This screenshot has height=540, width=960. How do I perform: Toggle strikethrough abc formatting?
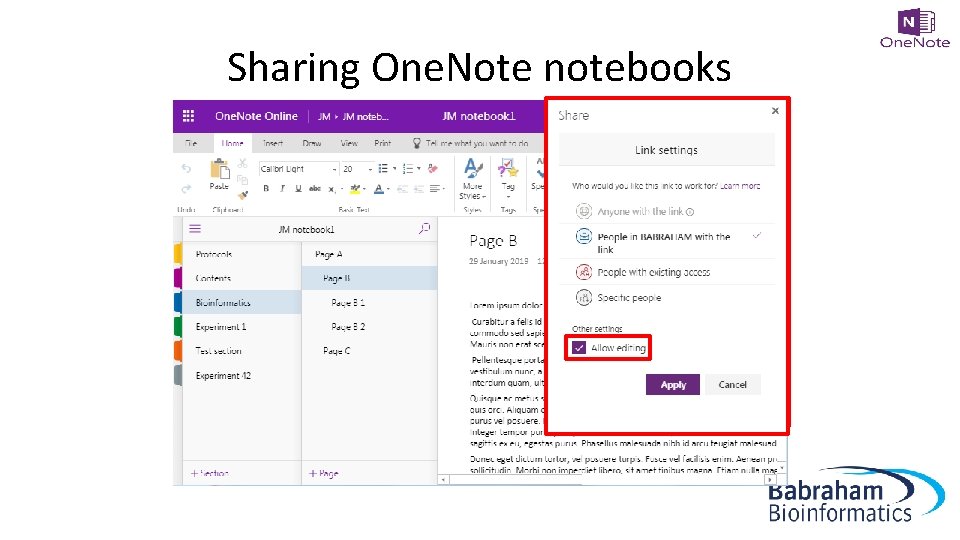(x=315, y=189)
